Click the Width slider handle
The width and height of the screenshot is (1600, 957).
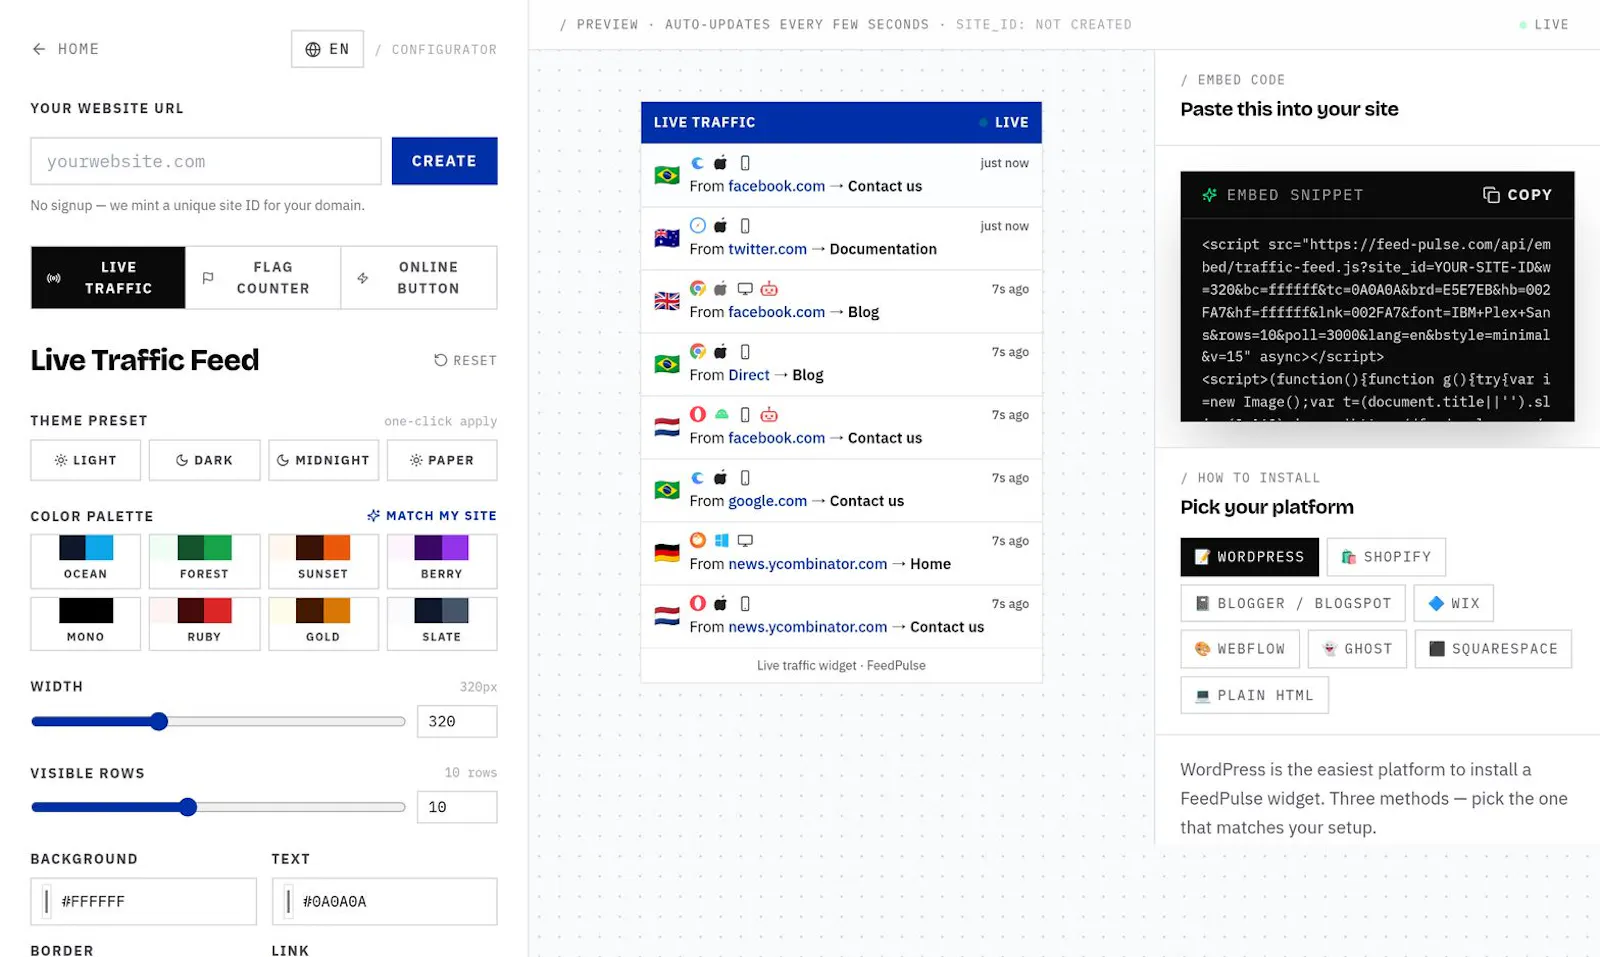coord(159,722)
